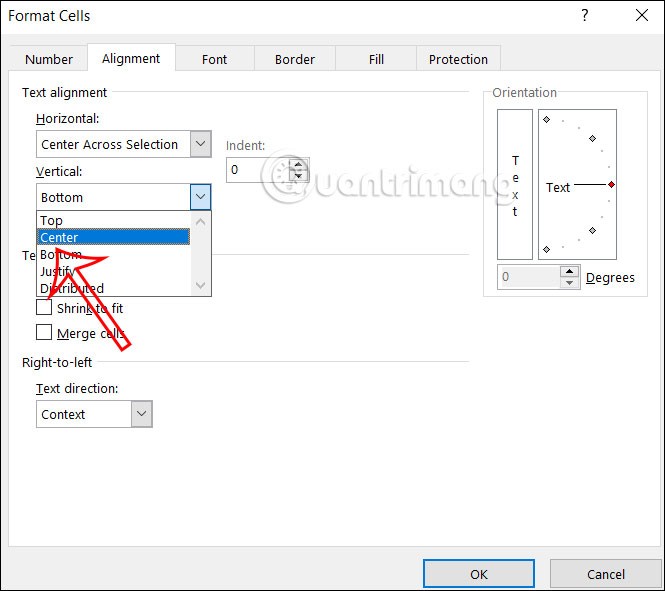Expand the Text direction Context dropdown

pos(141,414)
